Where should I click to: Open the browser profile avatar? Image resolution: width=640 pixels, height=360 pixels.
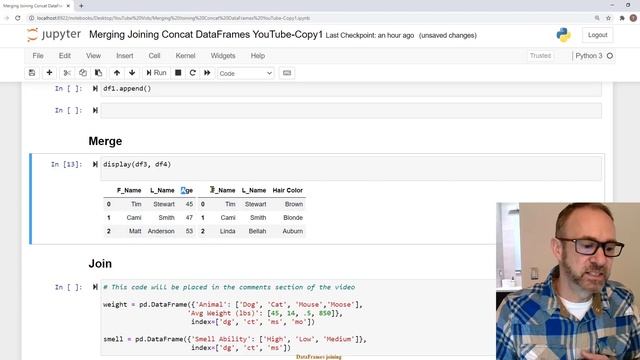633,18
